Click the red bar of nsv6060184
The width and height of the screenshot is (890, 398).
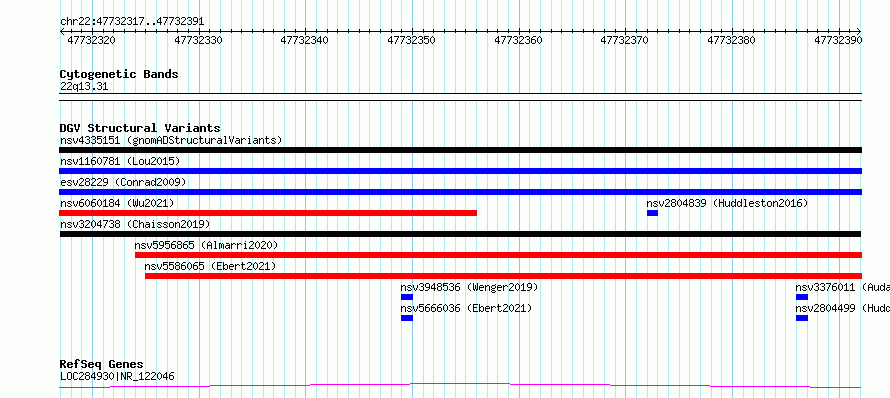click(268, 213)
